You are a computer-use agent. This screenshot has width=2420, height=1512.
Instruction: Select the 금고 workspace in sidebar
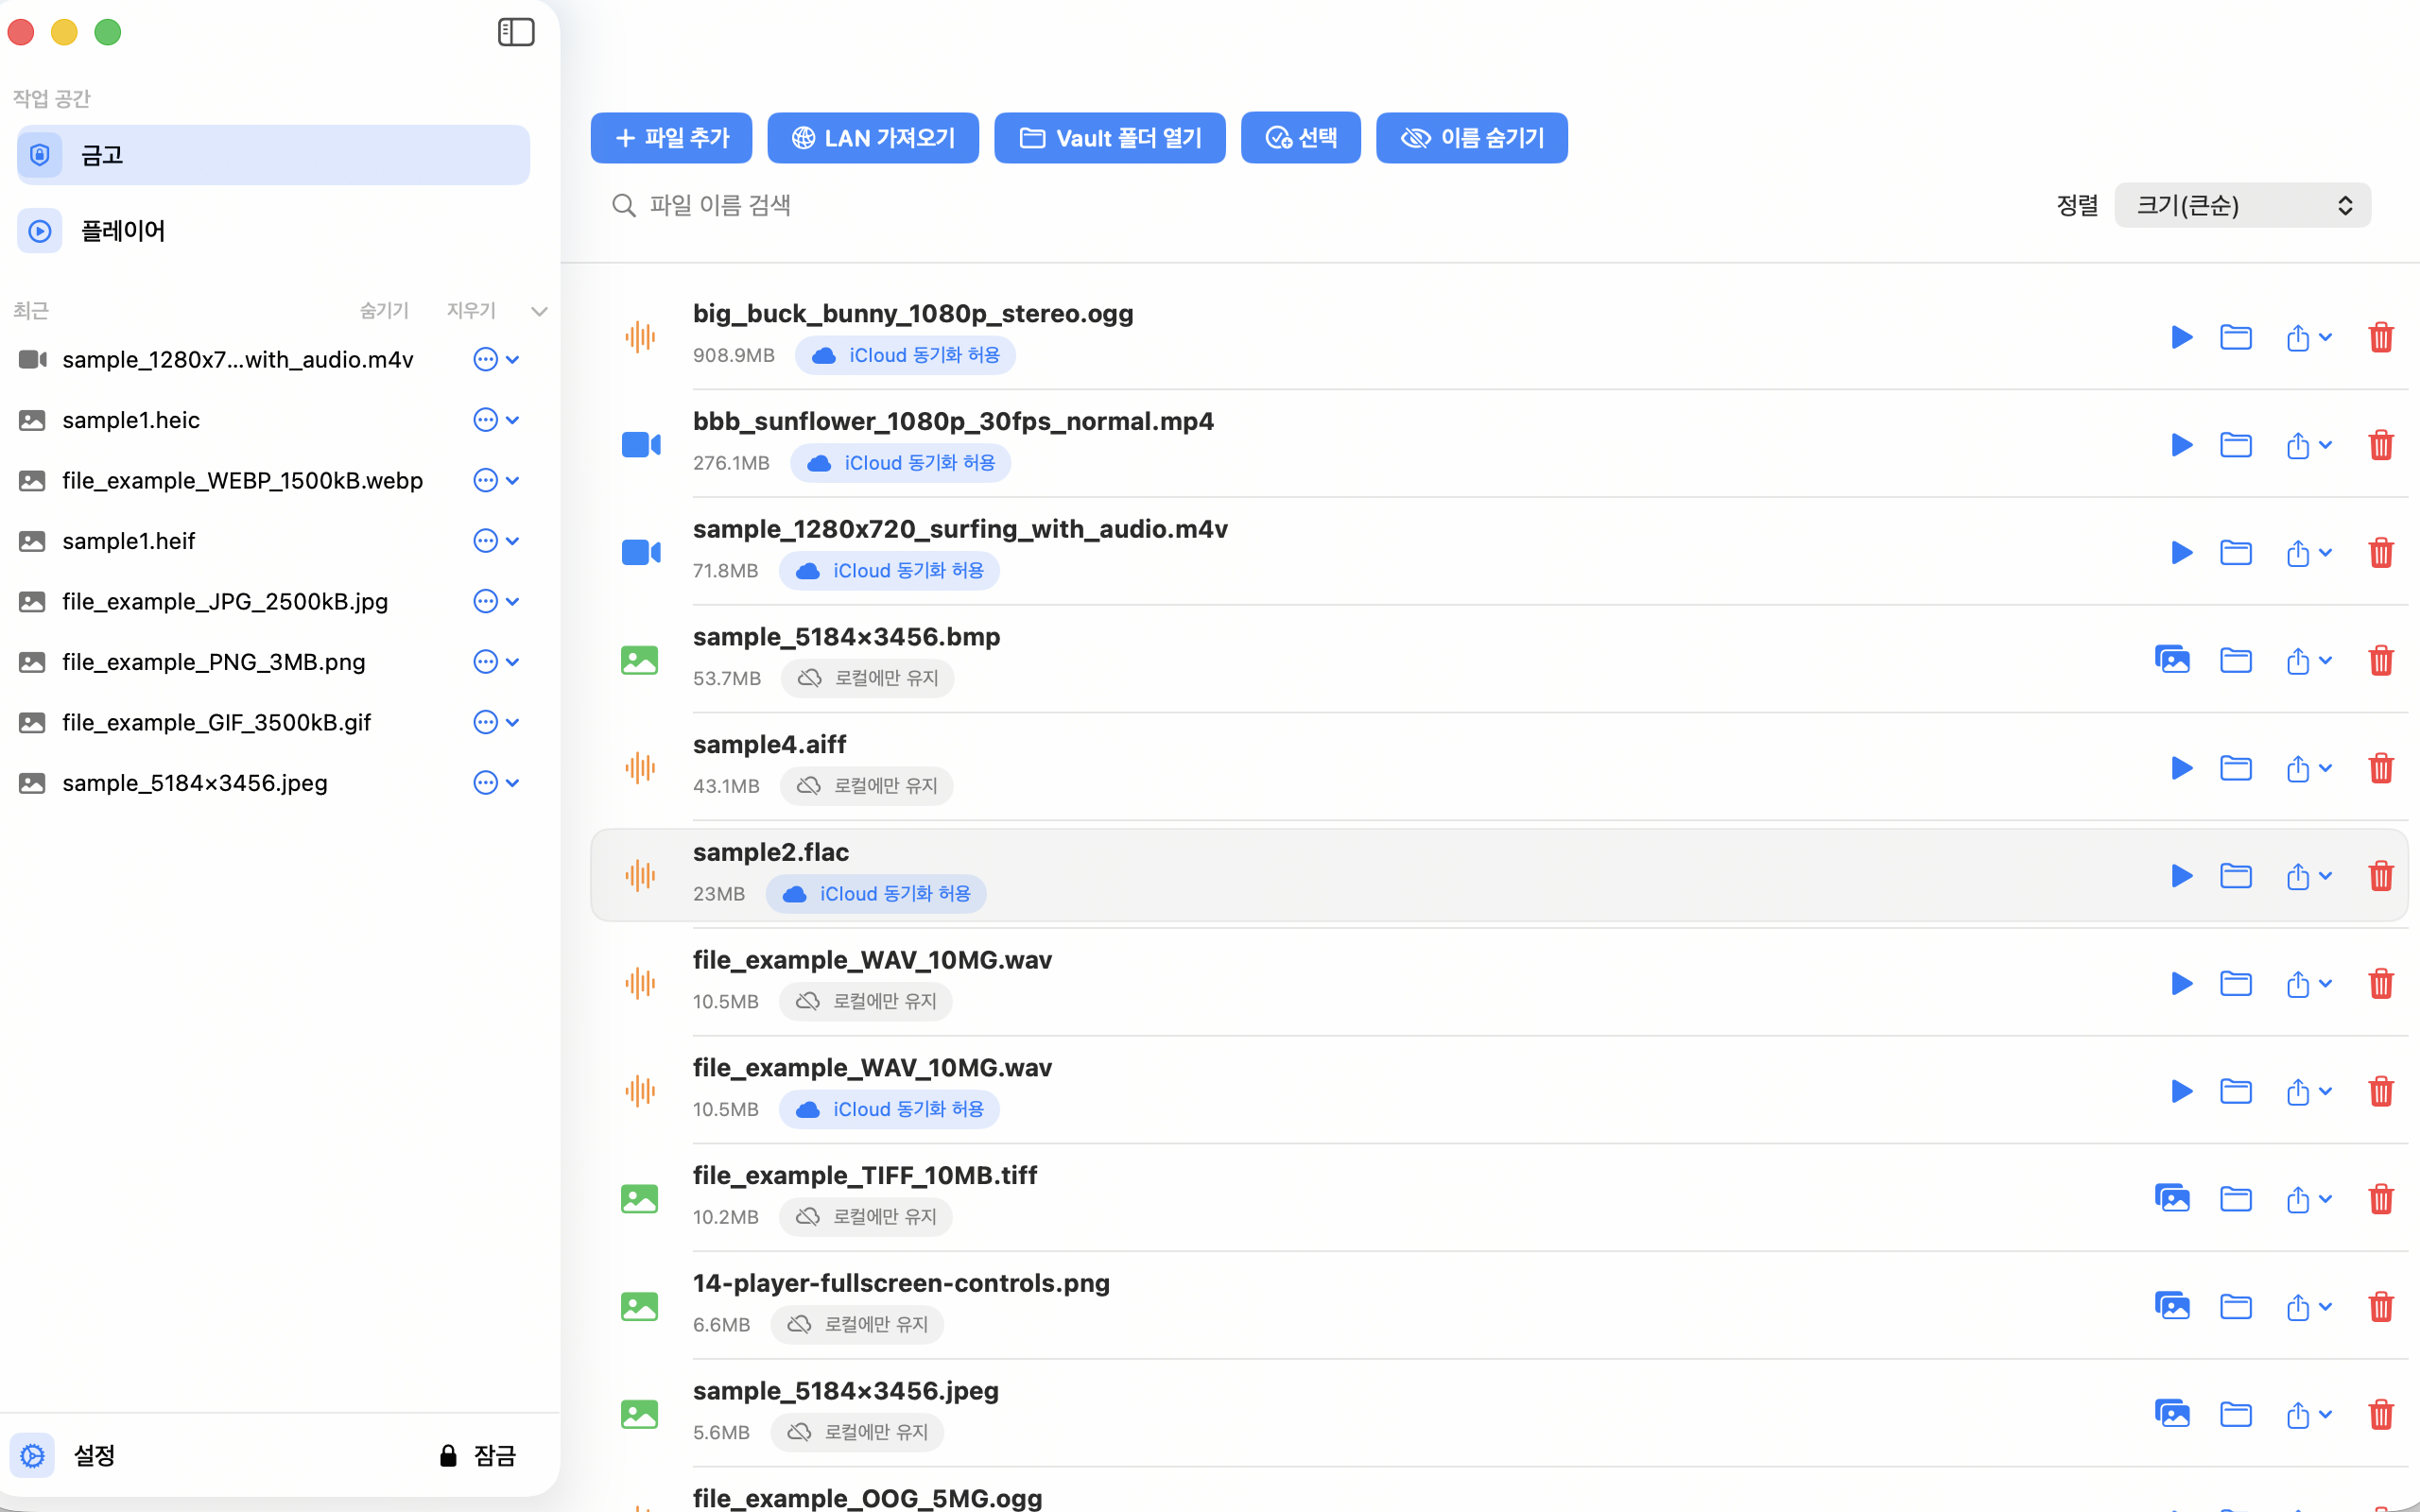101,154
